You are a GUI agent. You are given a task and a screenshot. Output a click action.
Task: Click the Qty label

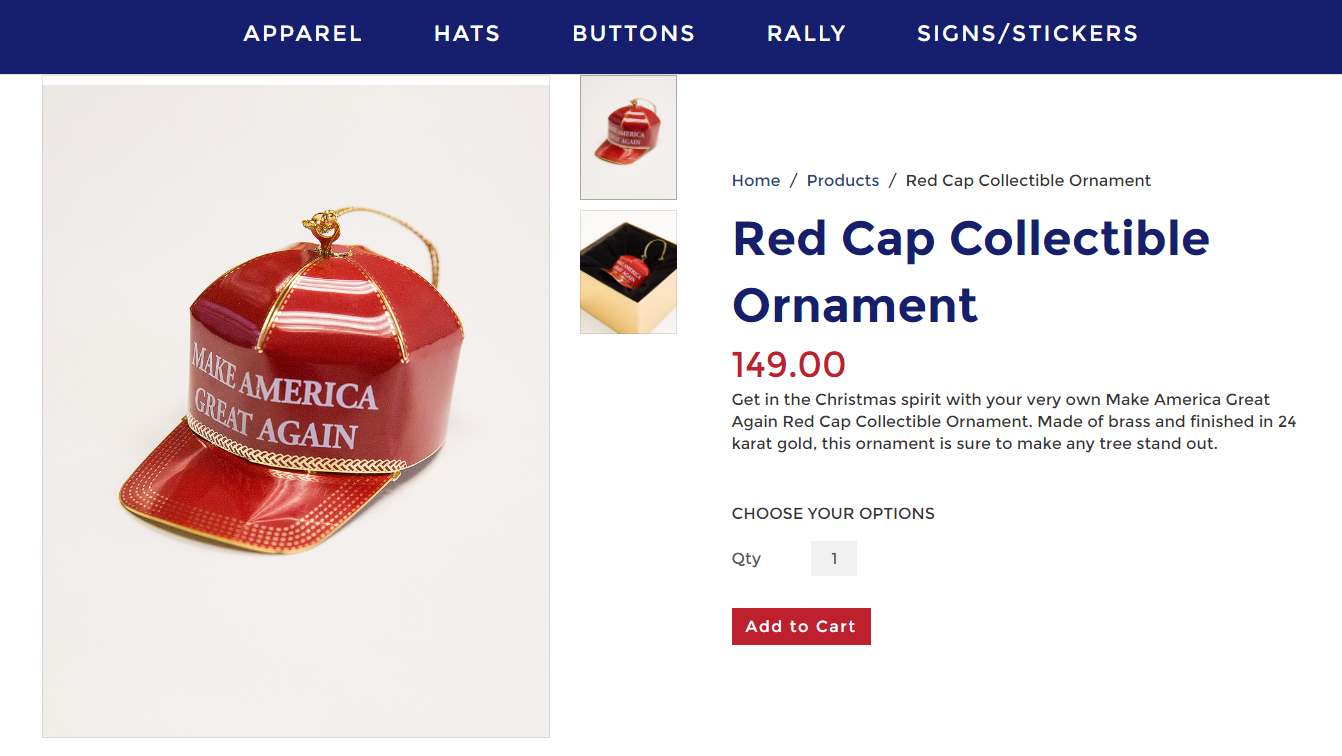[746, 559]
